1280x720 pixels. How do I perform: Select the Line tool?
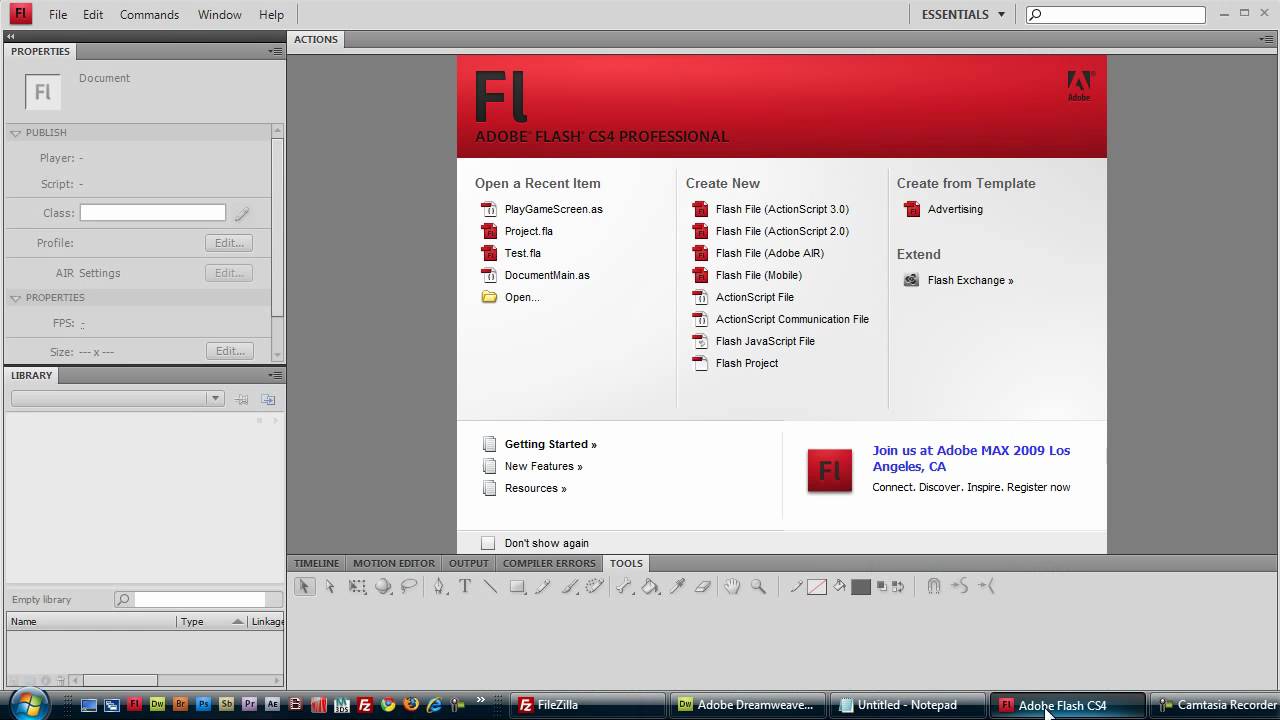tap(491, 587)
